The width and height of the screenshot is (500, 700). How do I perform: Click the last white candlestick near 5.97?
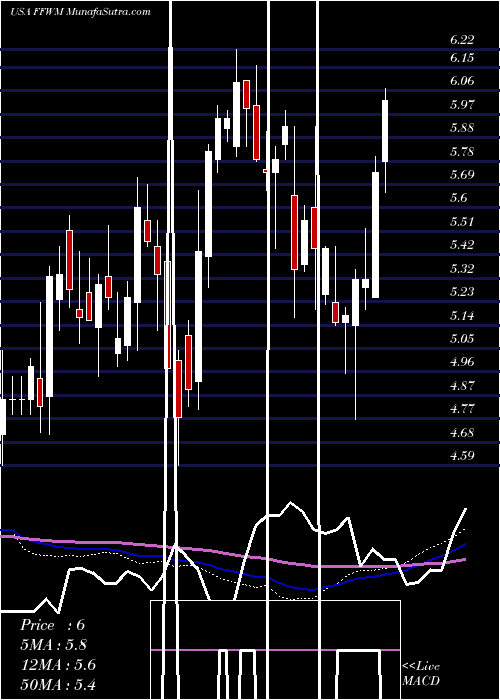tap(385, 131)
